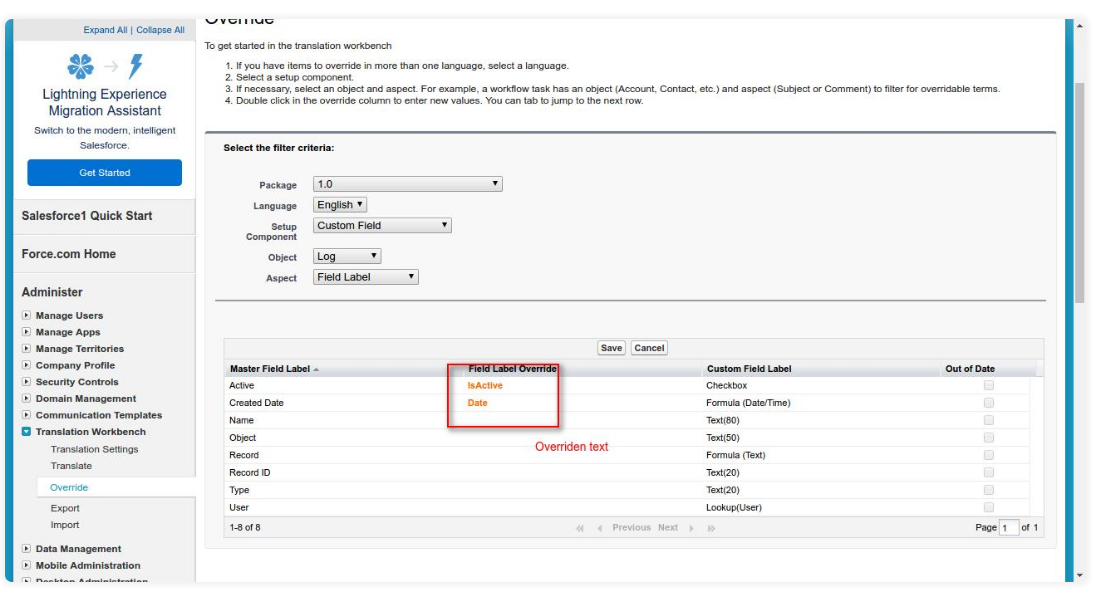This screenshot has height=609, width=1117.
Task: Click the page vertical scrollbar
Action: [x=1079, y=193]
